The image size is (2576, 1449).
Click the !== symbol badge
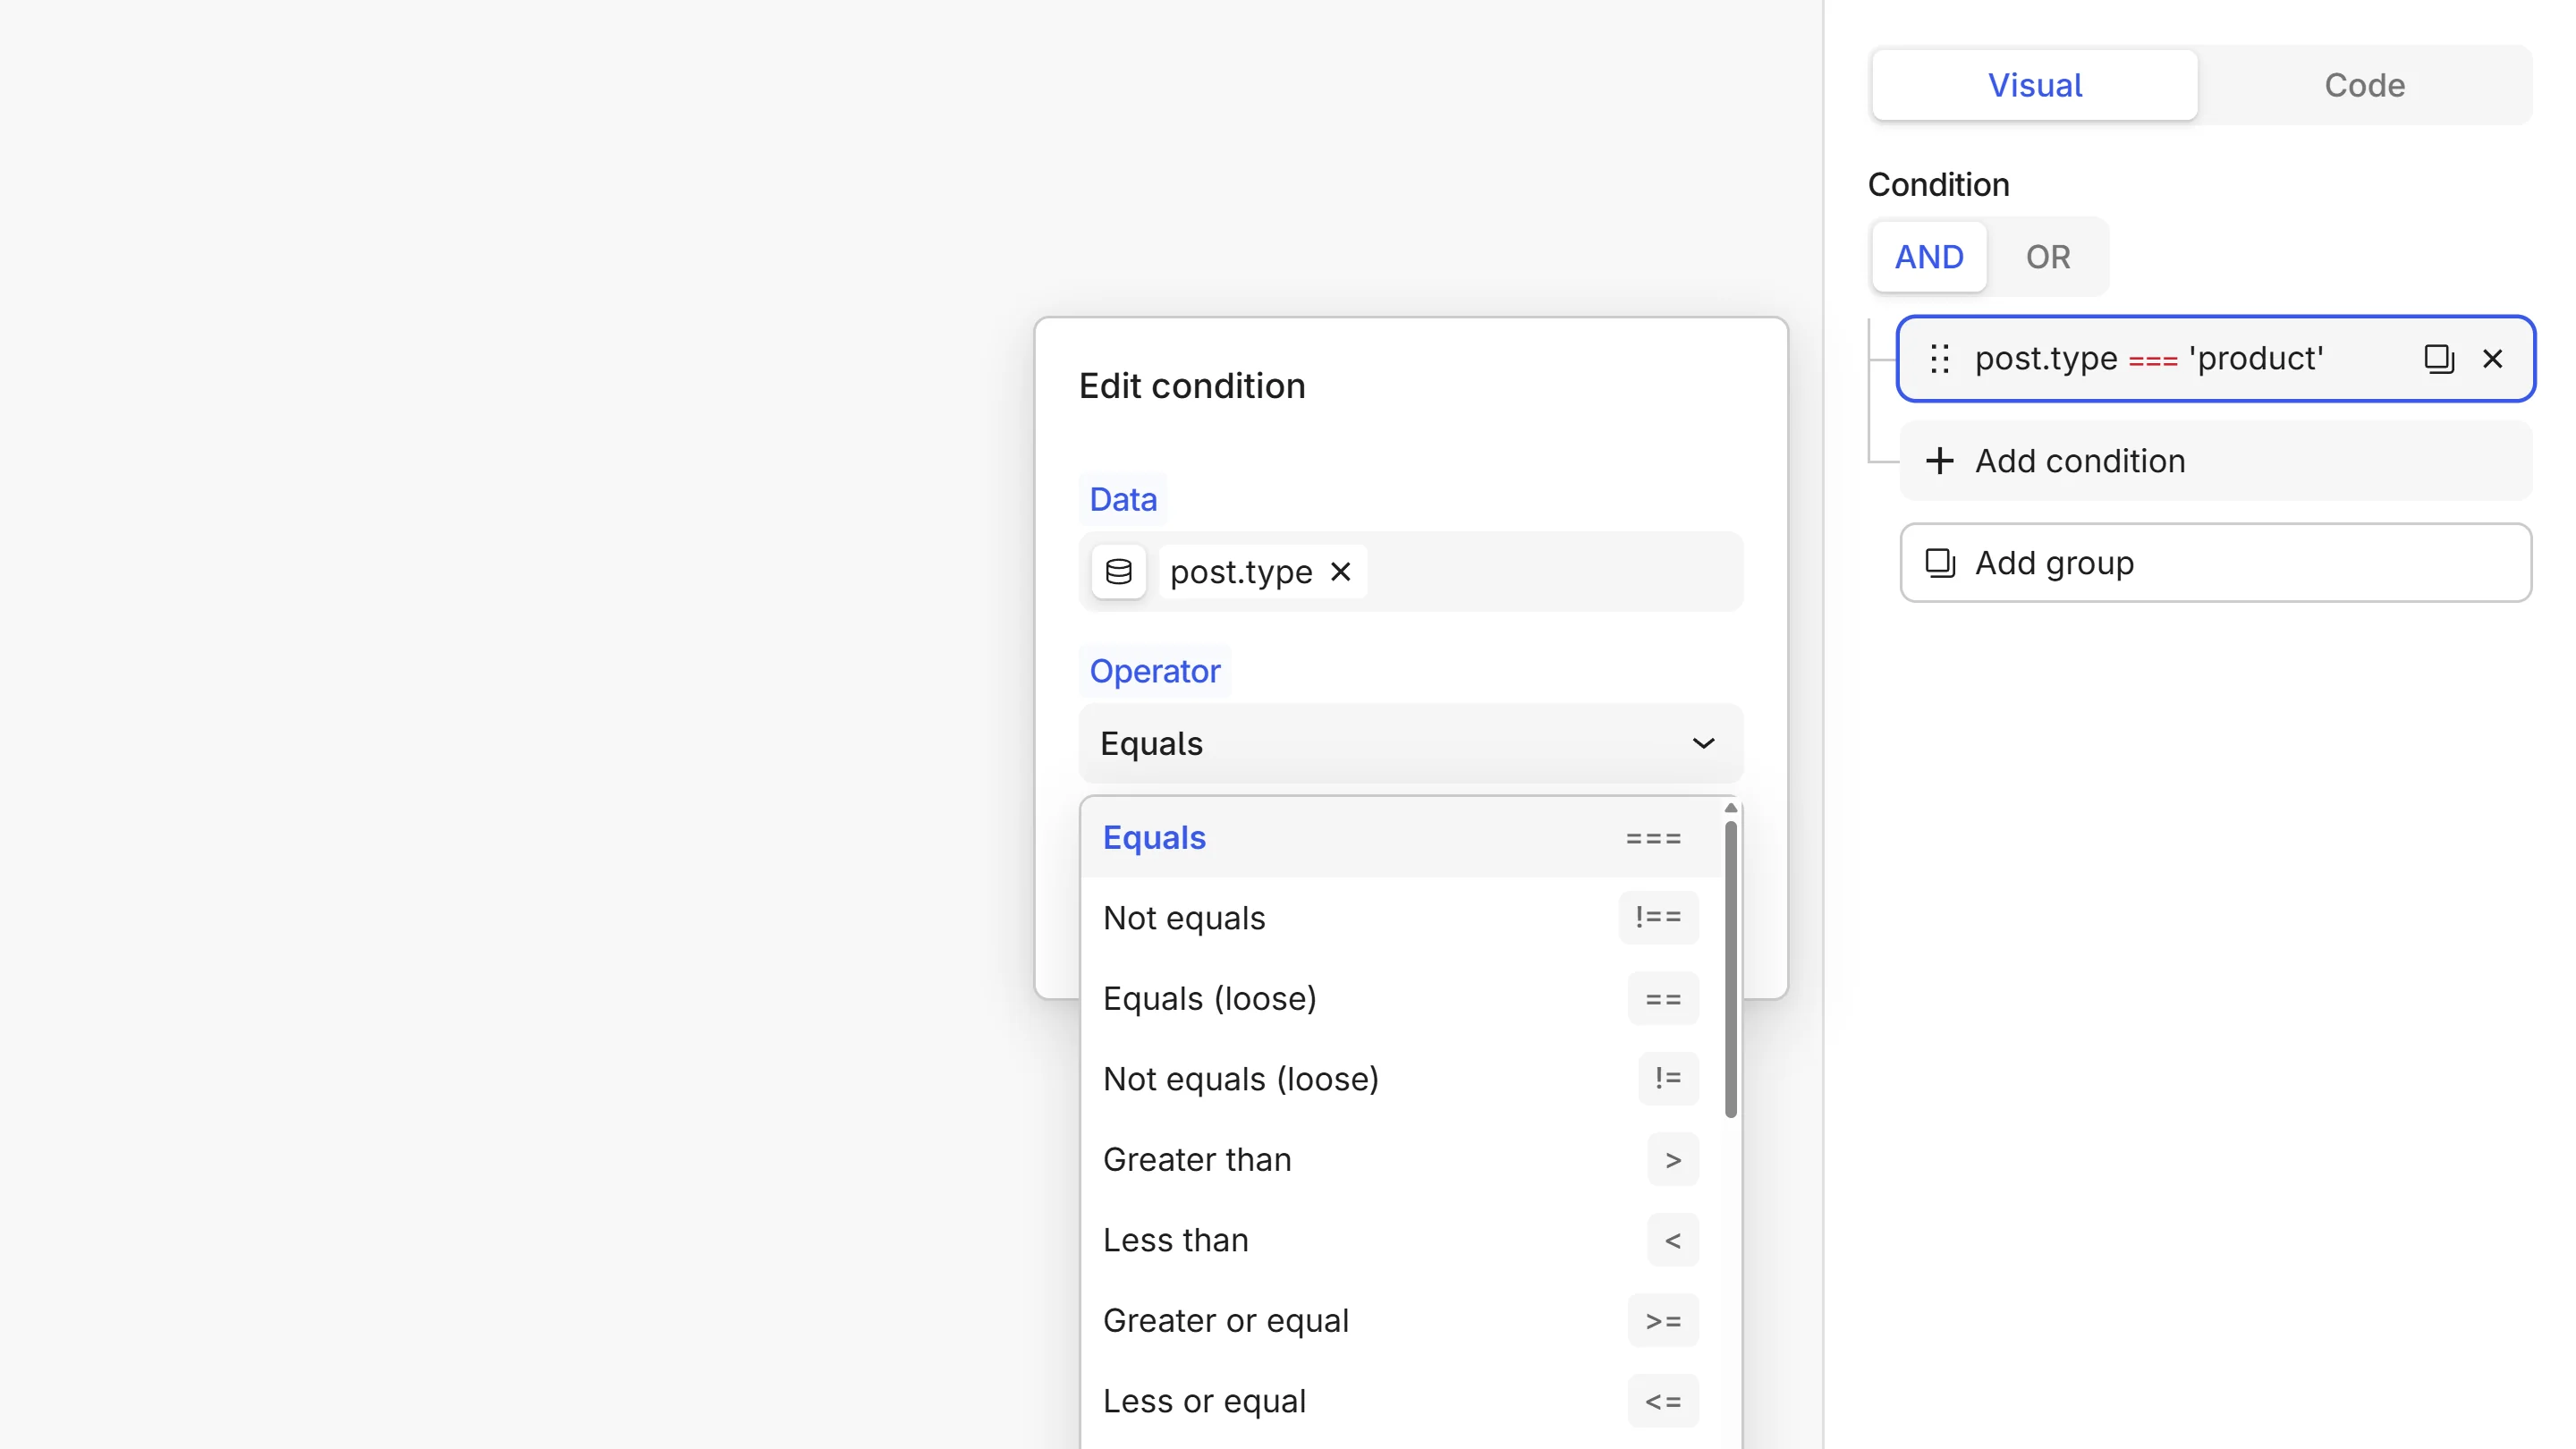click(1658, 917)
